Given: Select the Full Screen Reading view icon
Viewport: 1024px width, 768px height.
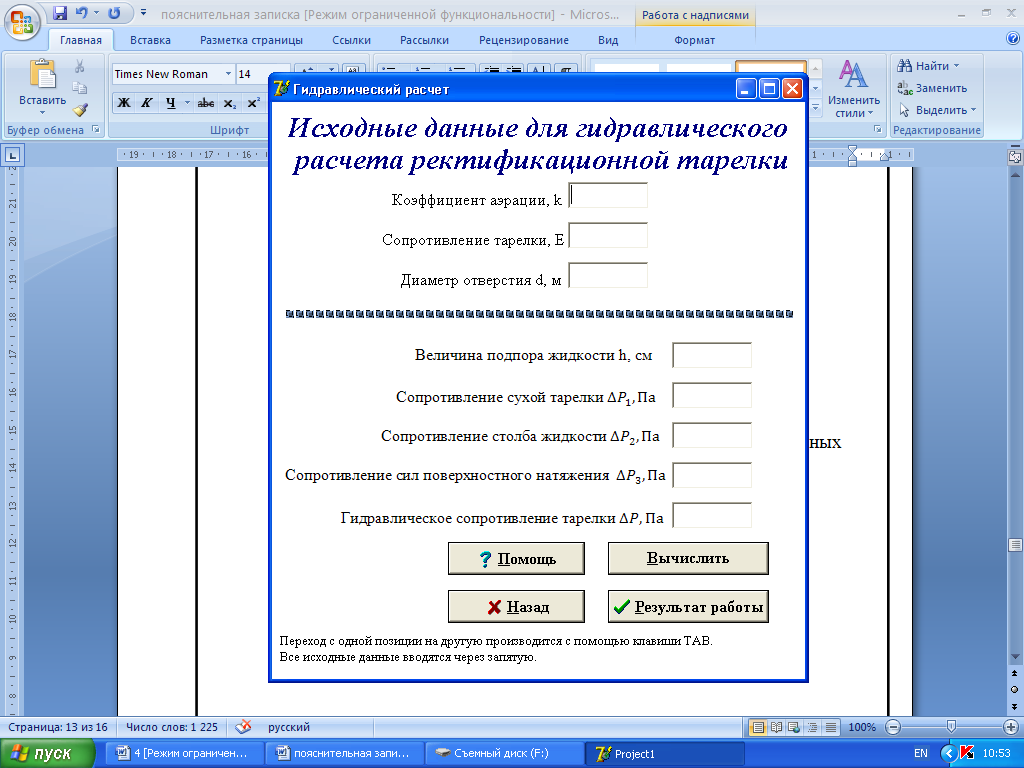Looking at the screenshot, I should pos(776,727).
